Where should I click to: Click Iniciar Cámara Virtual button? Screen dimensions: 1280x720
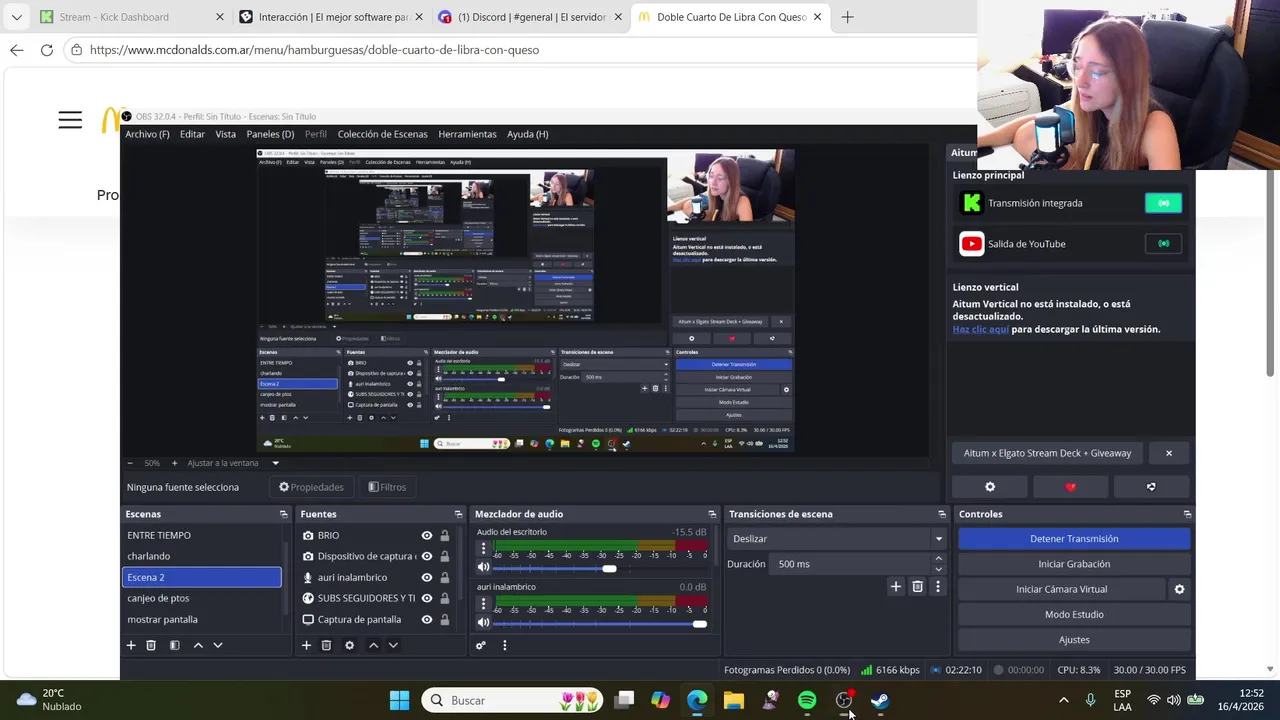point(1062,589)
